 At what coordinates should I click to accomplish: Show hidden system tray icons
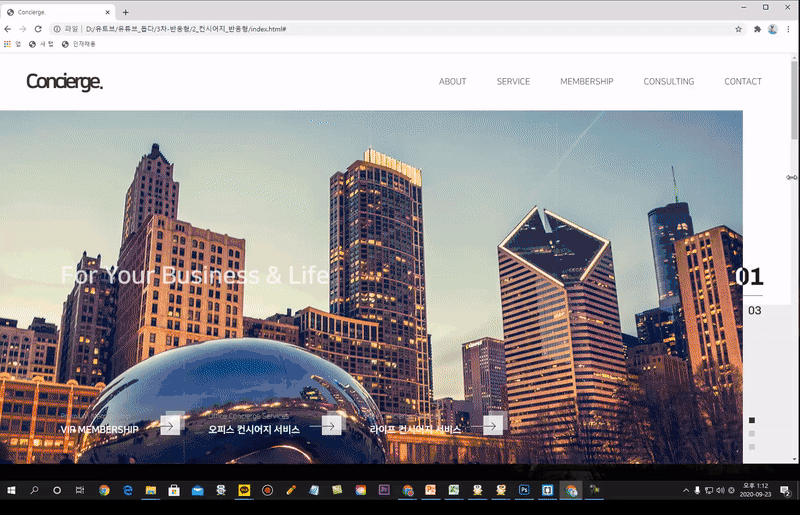pyautogui.click(x=686, y=491)
